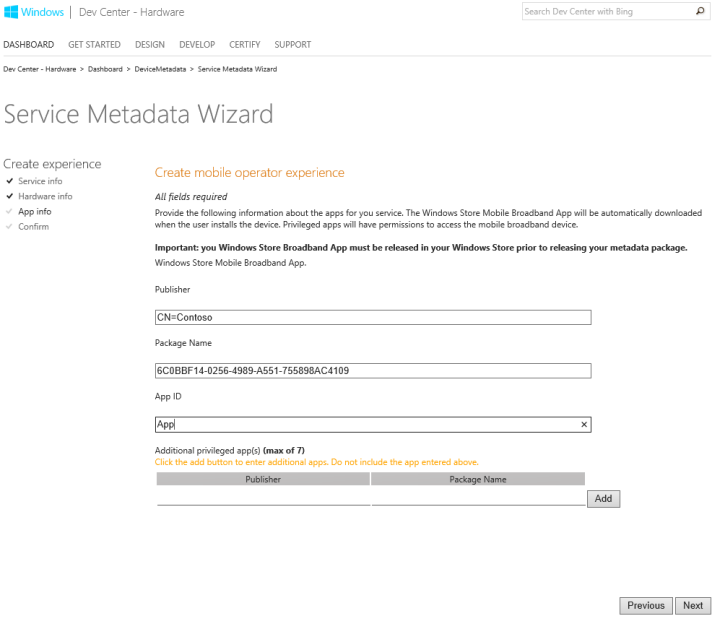Viewport: 720px width, 621px height.
Task: Click Service Metadata Wizard breadcrumb
Action: 237,69
